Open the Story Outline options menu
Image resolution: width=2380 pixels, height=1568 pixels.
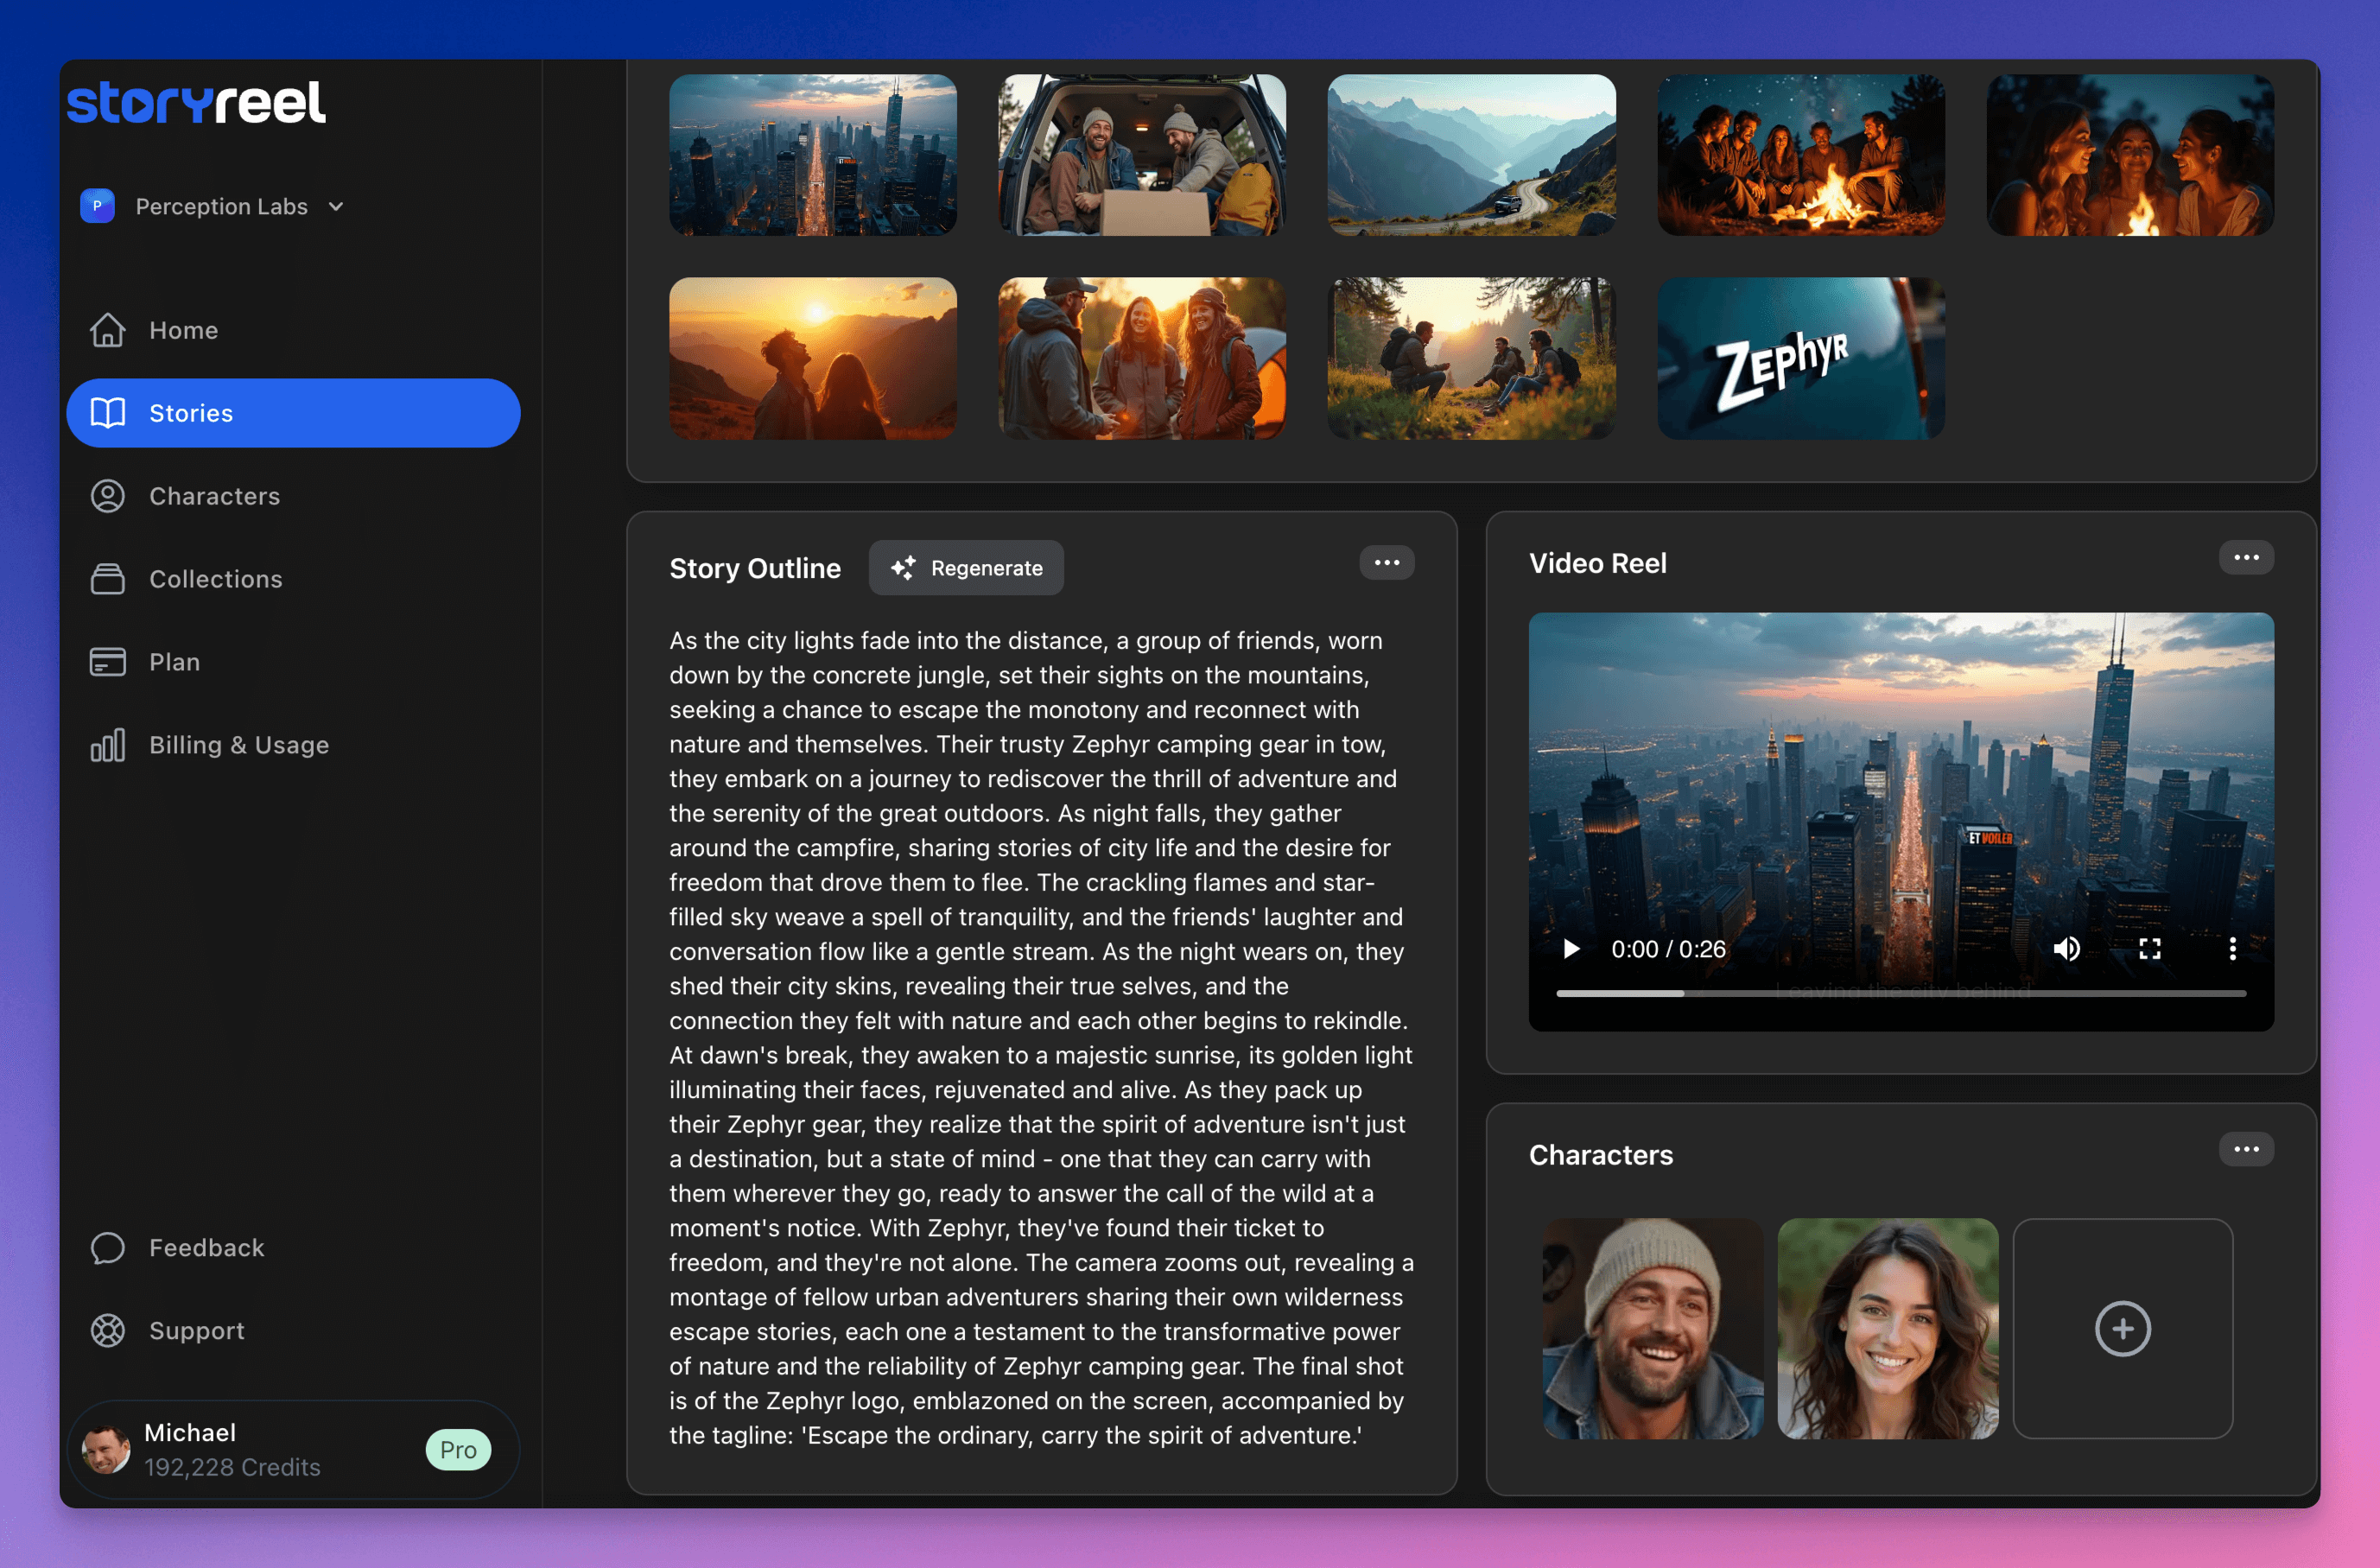tap(1386, 562)
